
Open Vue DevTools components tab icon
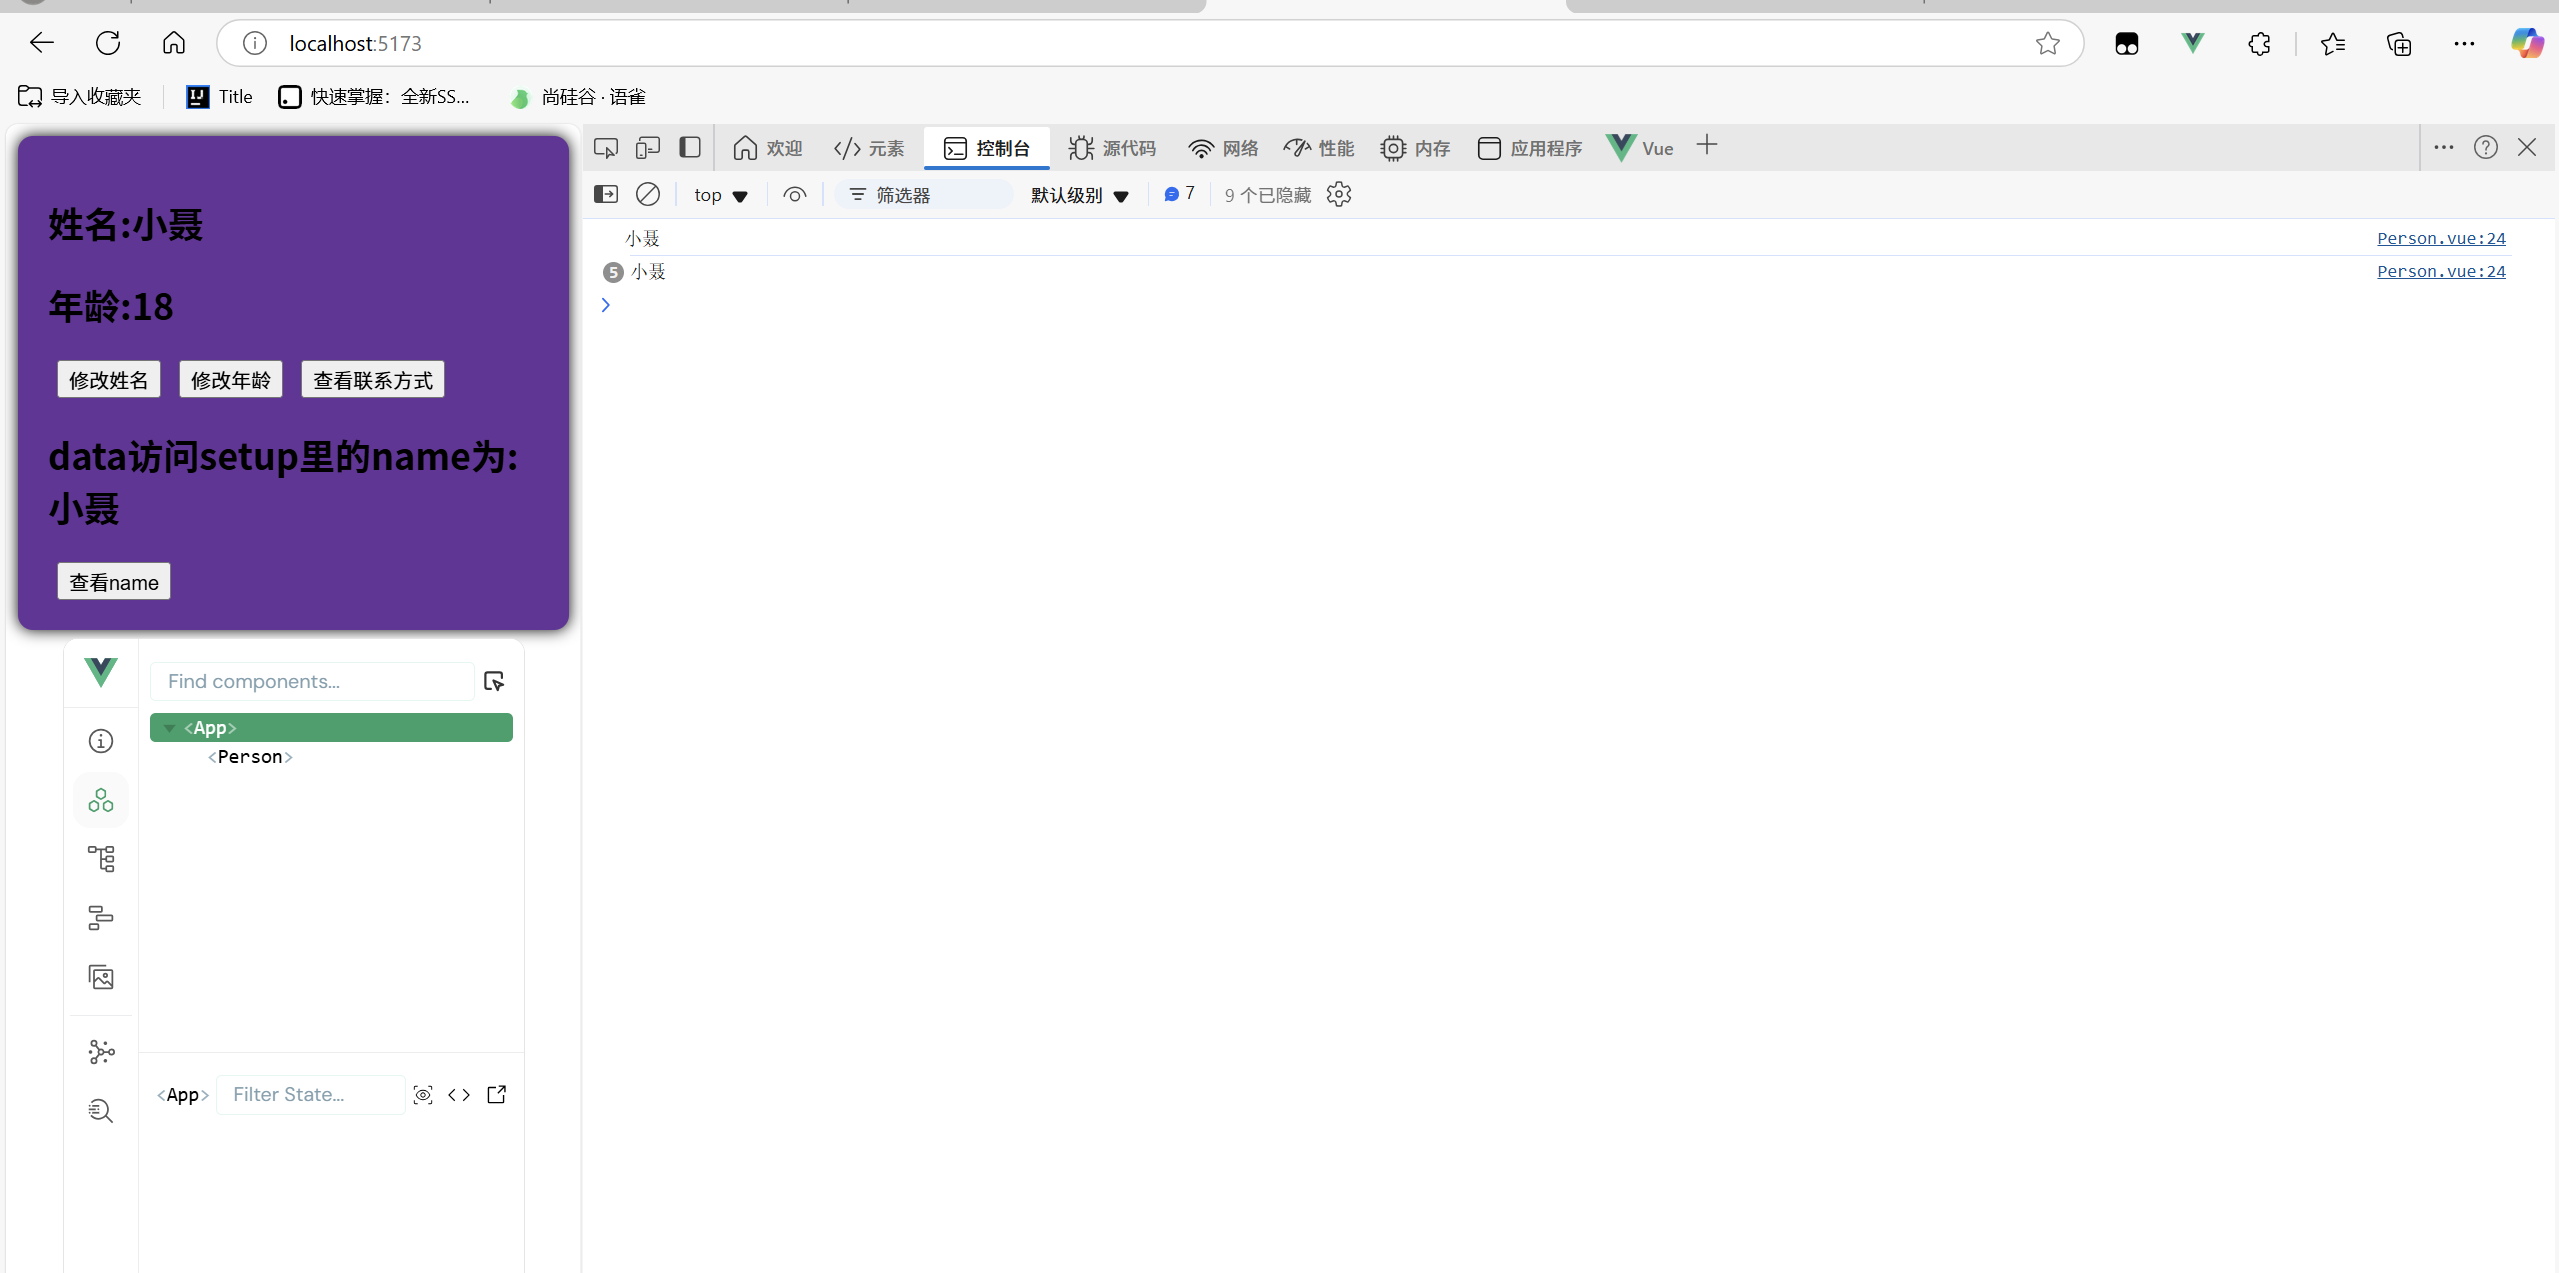[101, 800]
